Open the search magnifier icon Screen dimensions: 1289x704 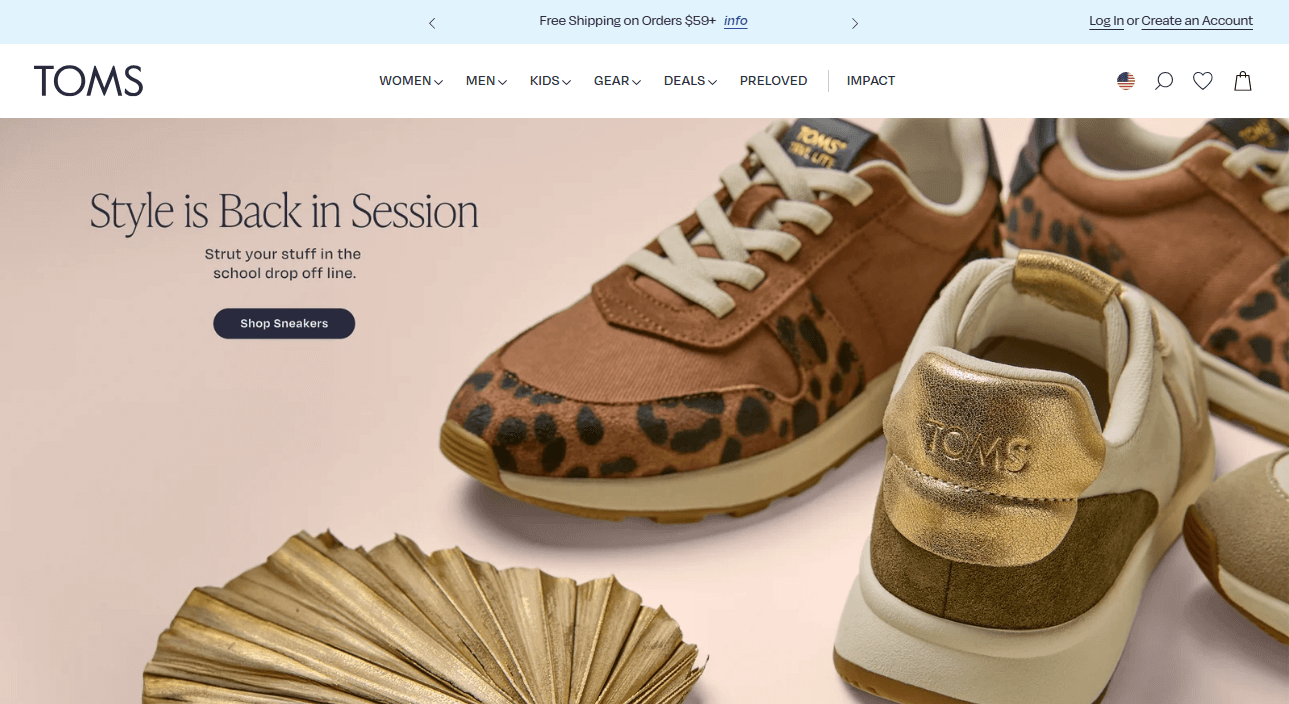1164,81
